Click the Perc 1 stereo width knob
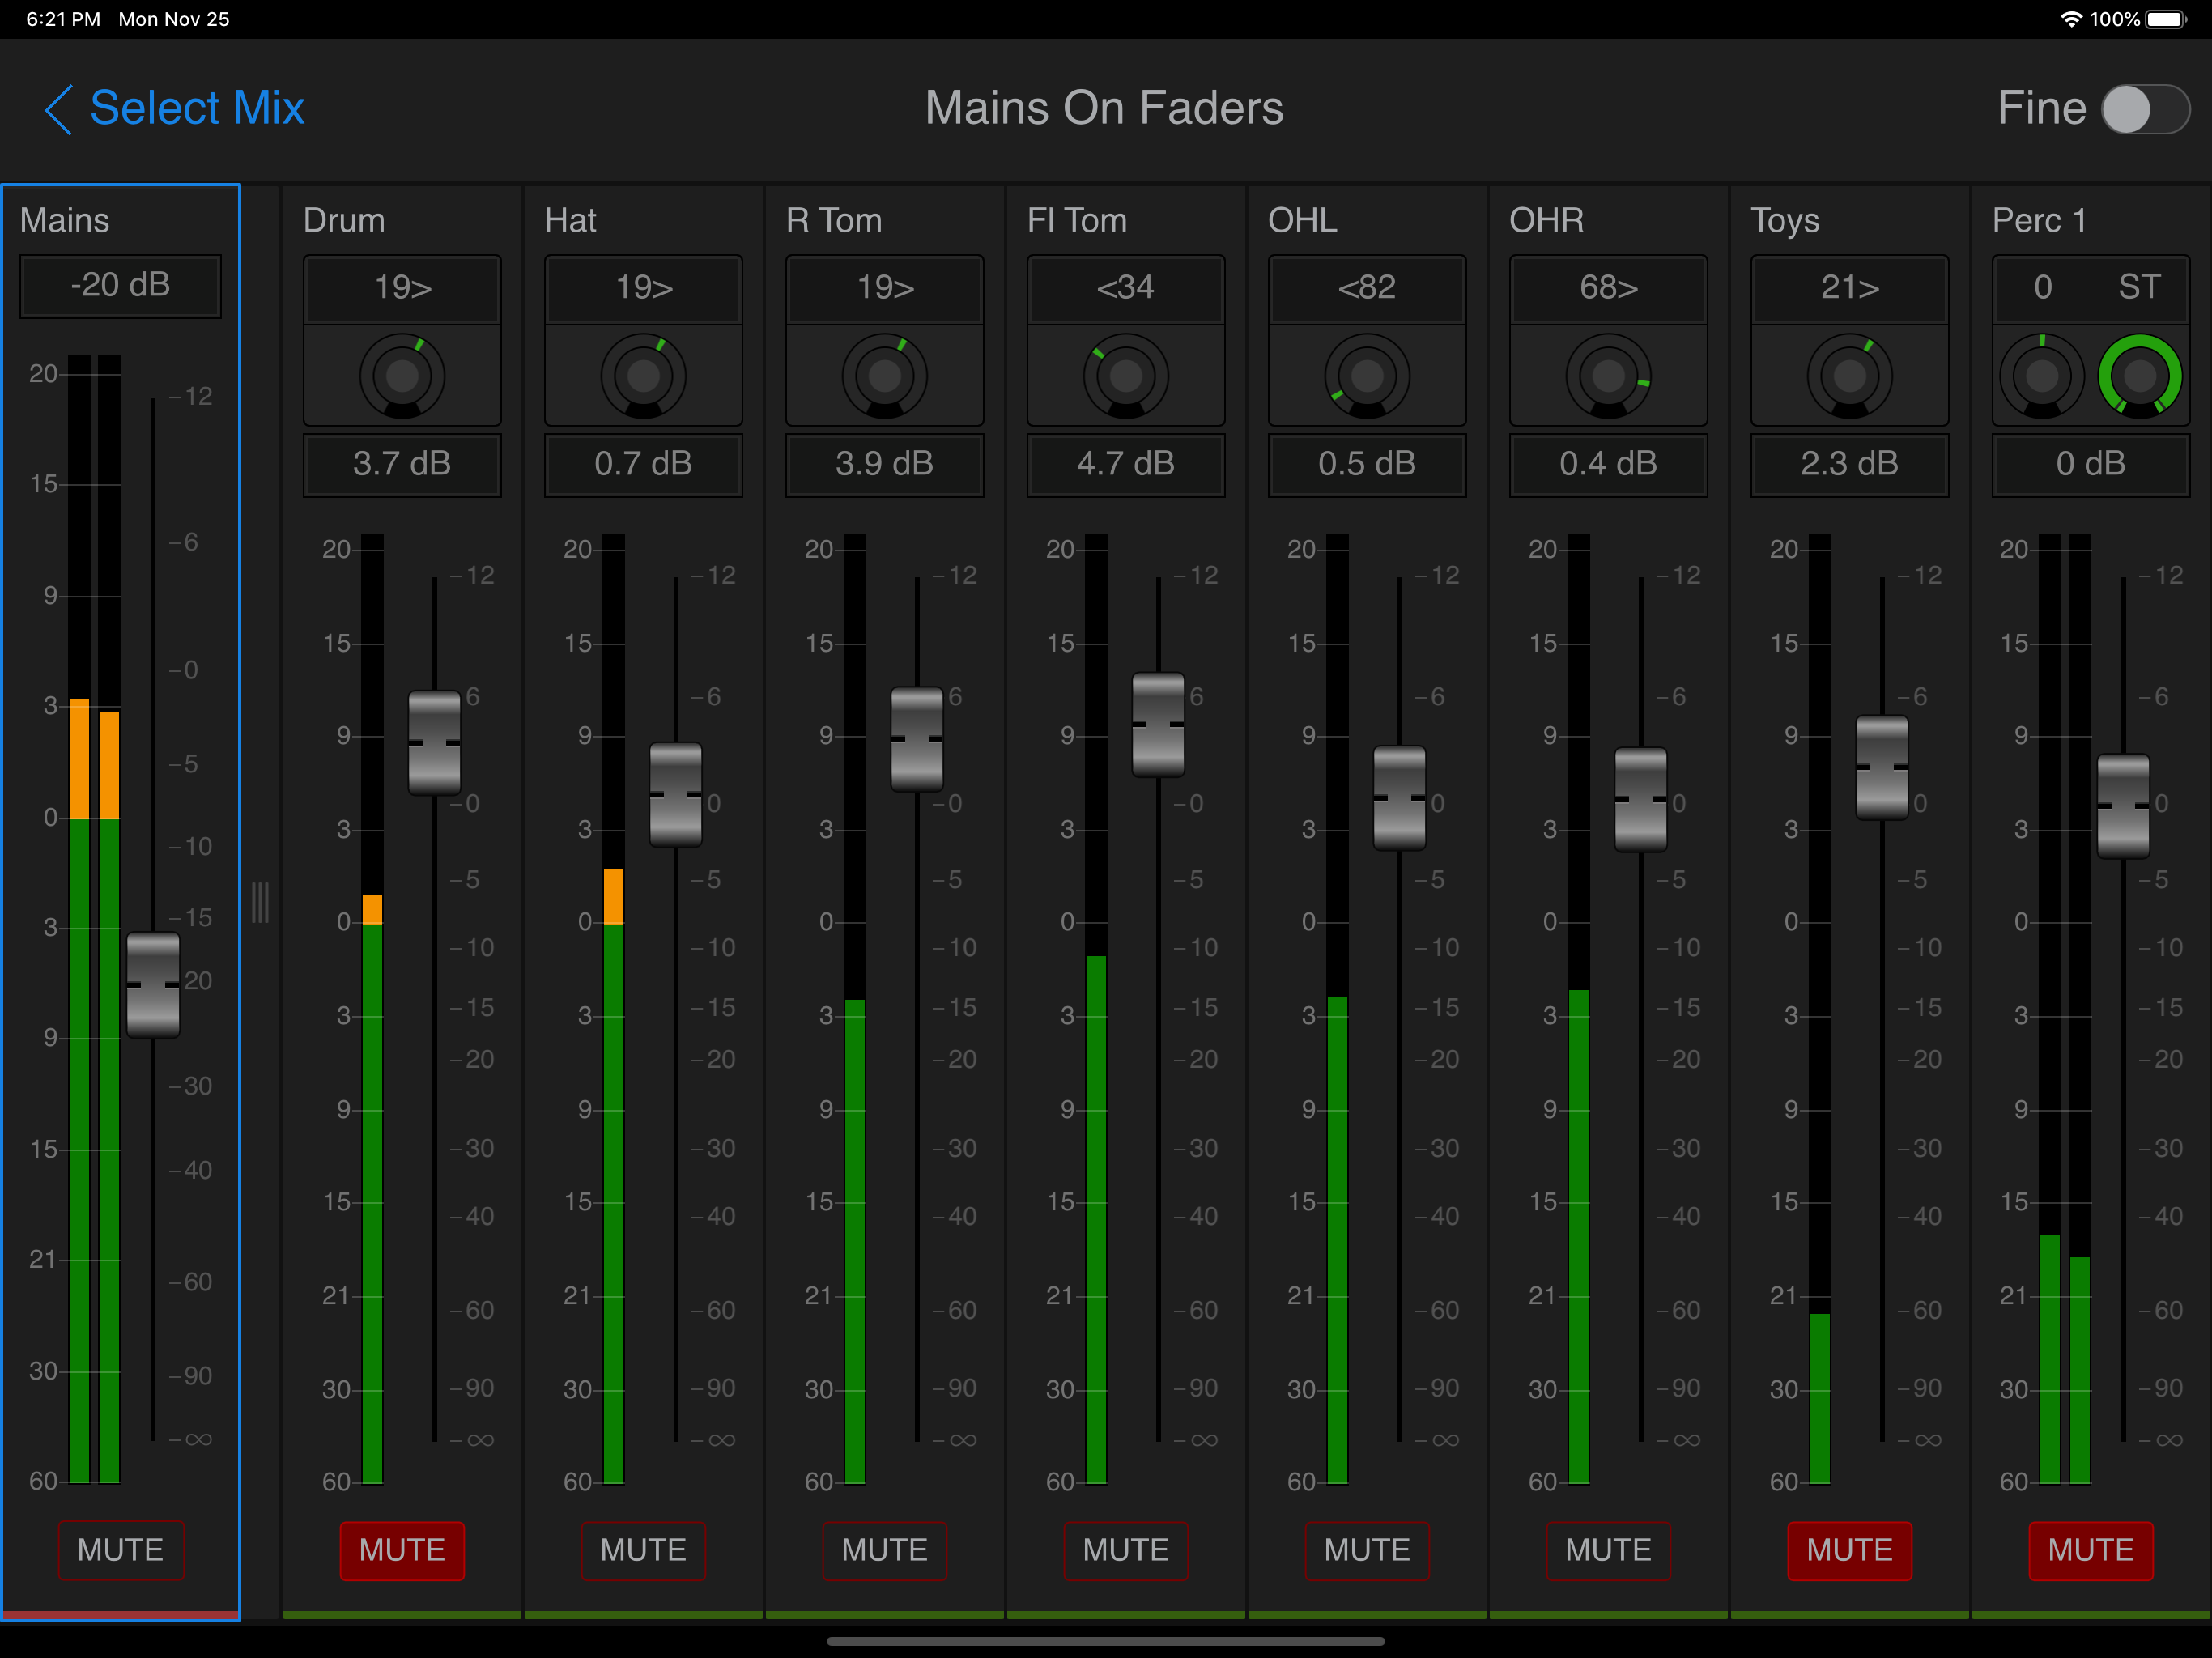 point(2140,376)
